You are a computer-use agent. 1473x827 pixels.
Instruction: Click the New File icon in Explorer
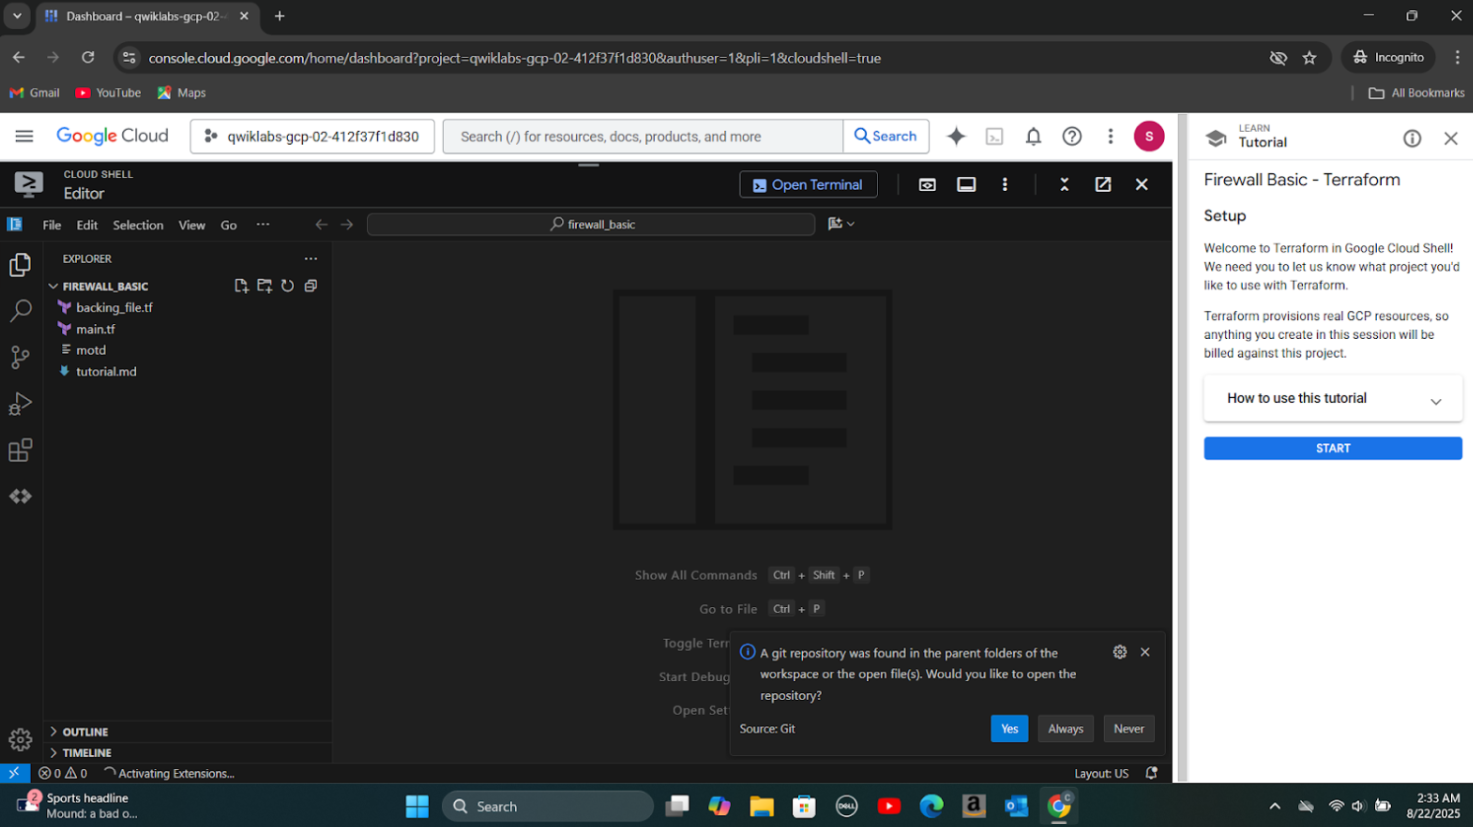click(241, 286)
